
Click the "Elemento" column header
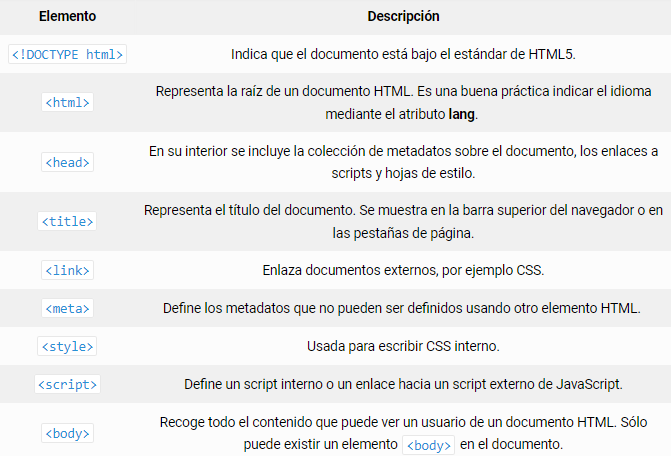[x=68, y=17]
